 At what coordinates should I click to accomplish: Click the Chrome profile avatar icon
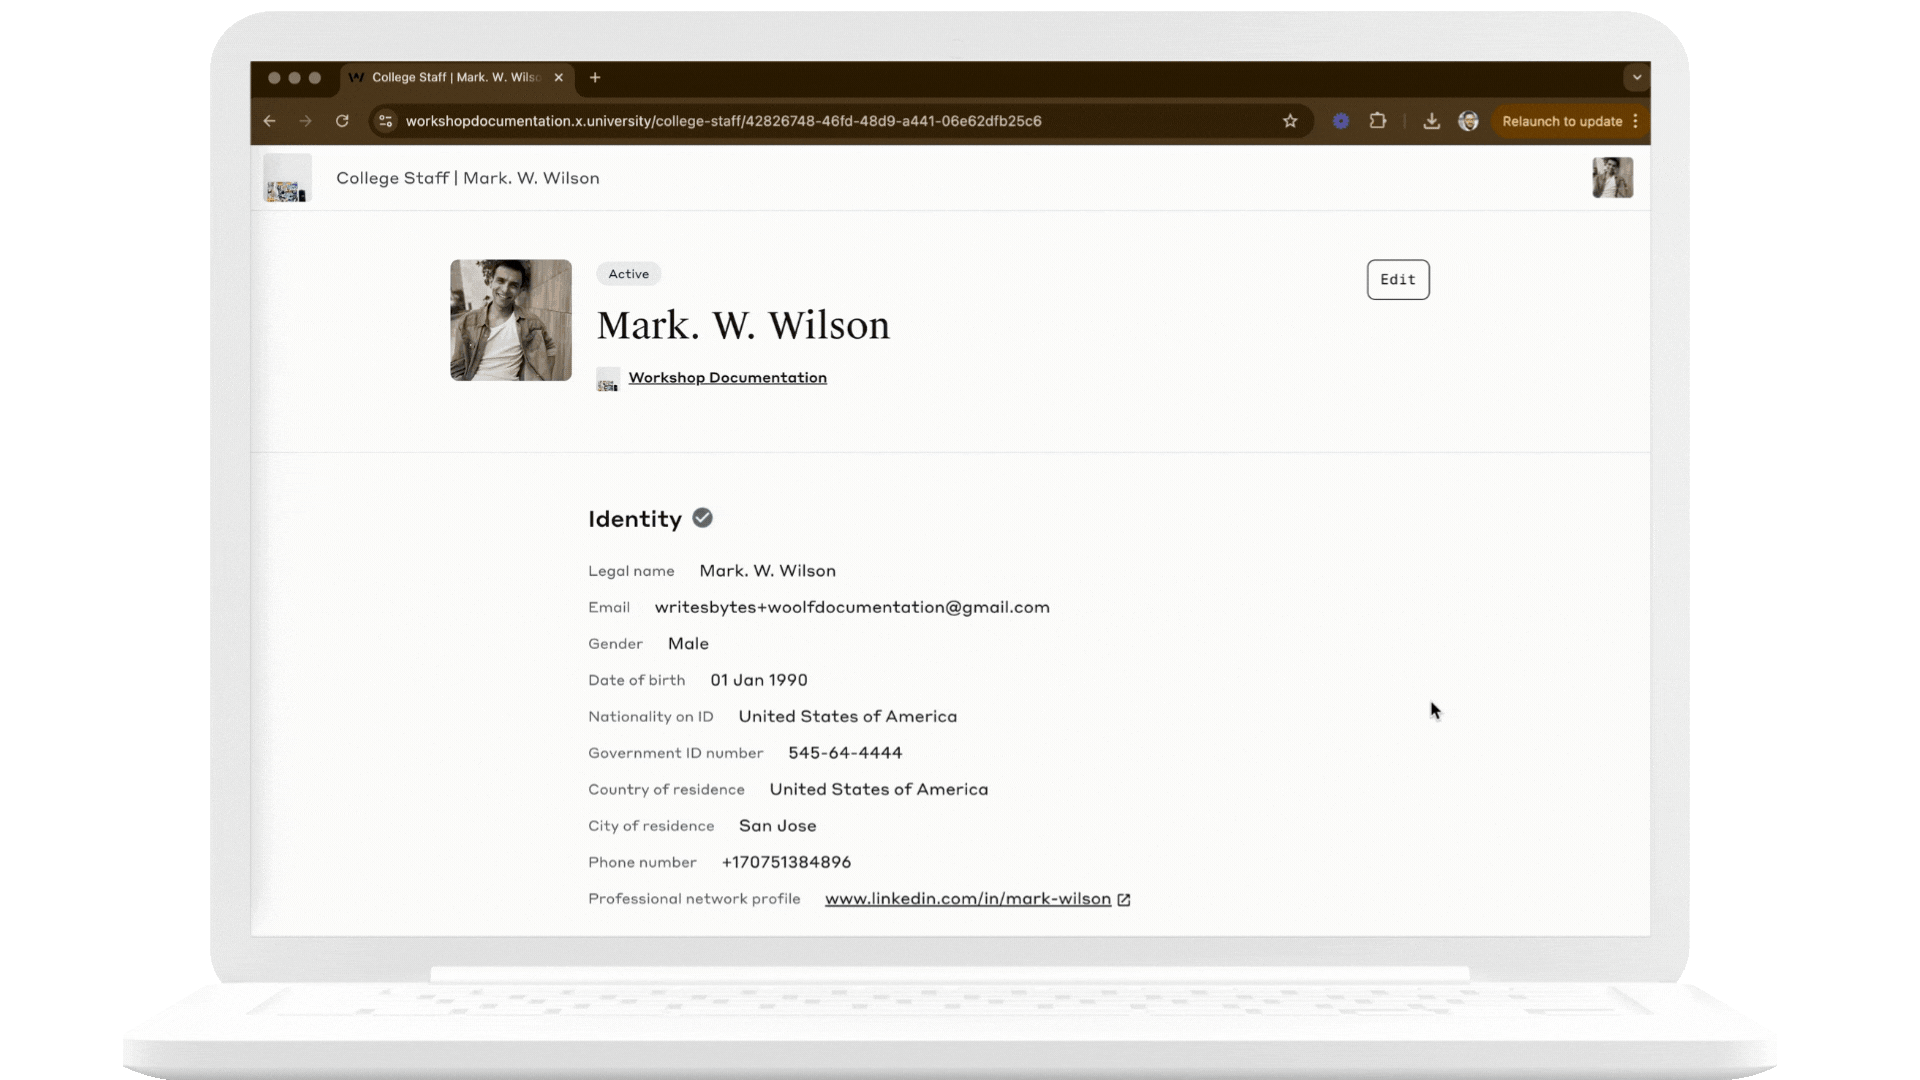pos(1469,121)
